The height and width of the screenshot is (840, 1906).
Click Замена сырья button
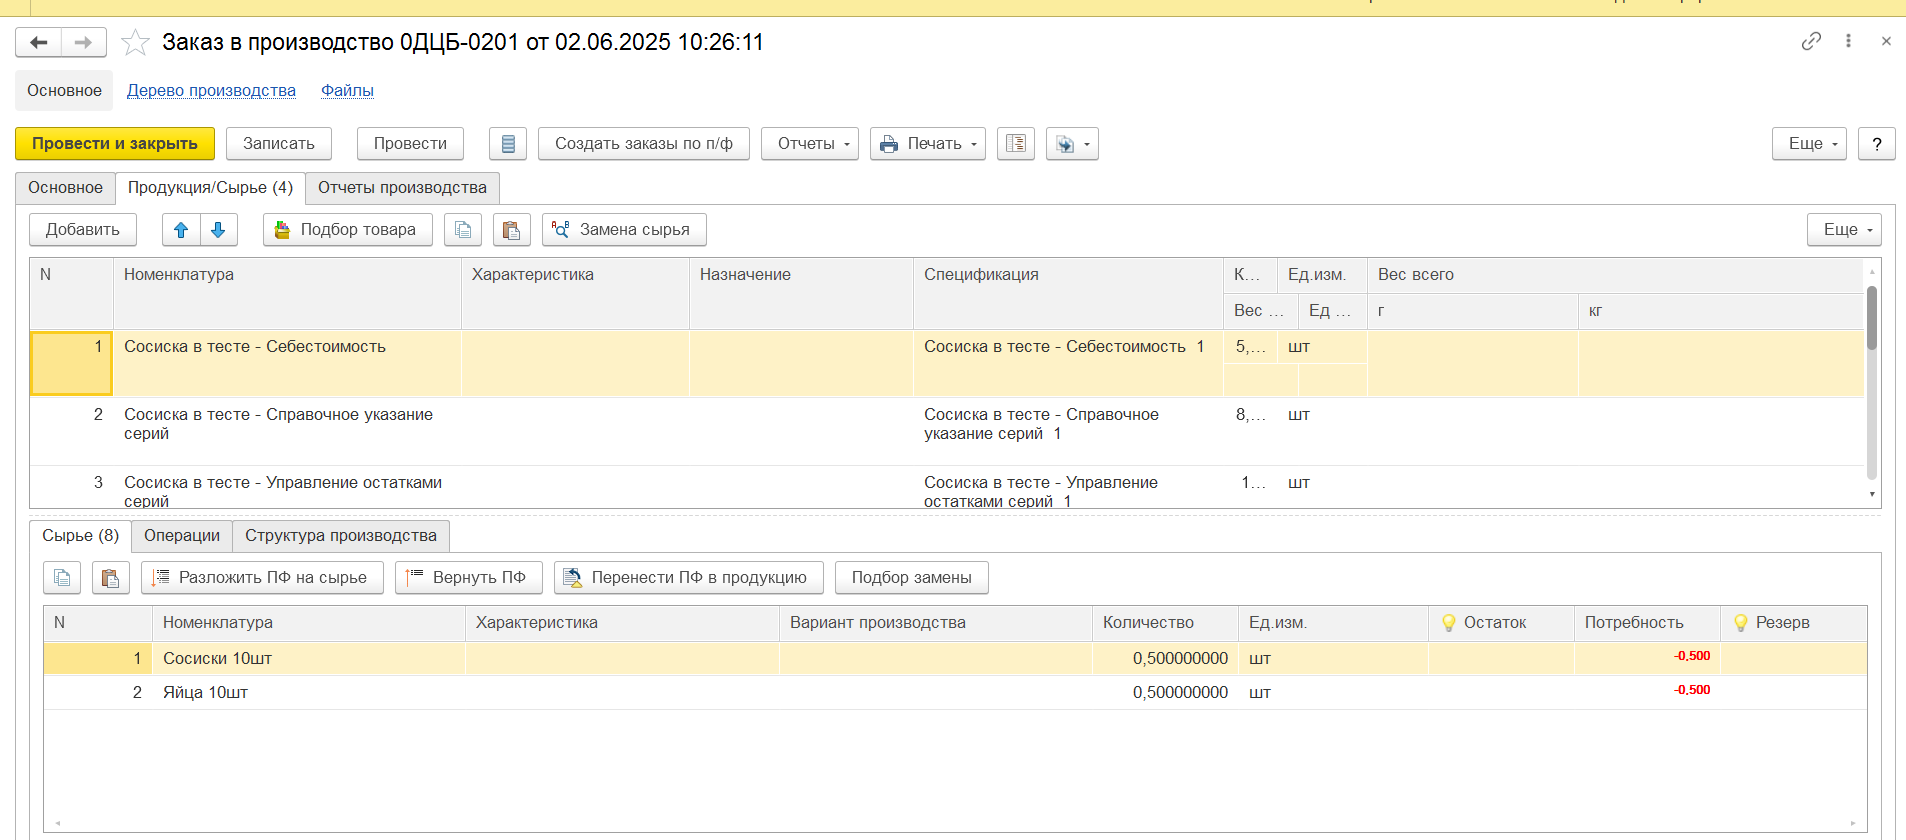pyautogui.click(x=624, y=230)
